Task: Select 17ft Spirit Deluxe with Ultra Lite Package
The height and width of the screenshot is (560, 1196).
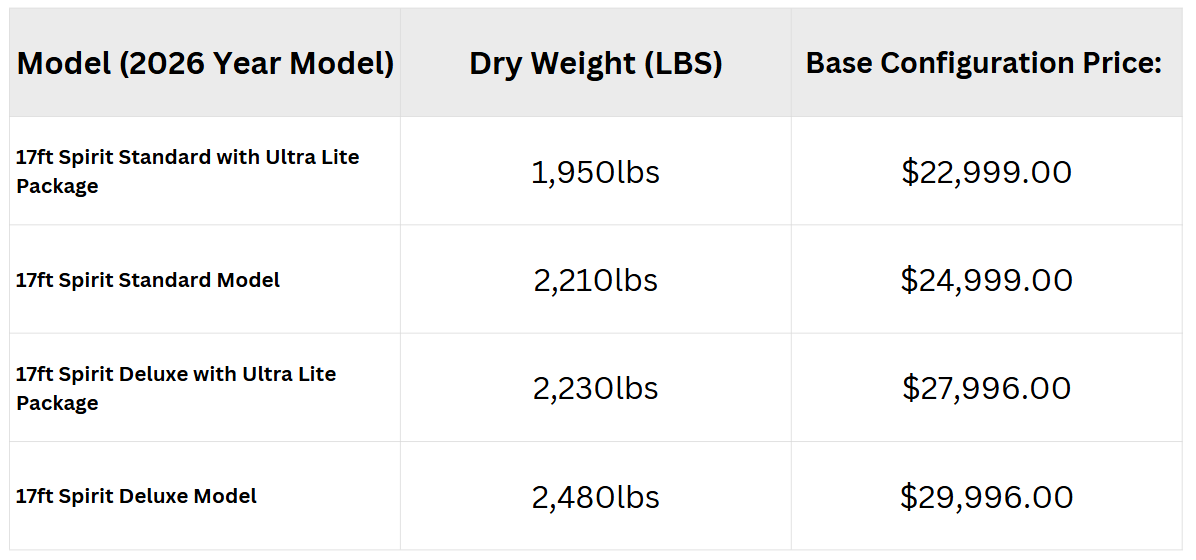Action: [176, 388]
